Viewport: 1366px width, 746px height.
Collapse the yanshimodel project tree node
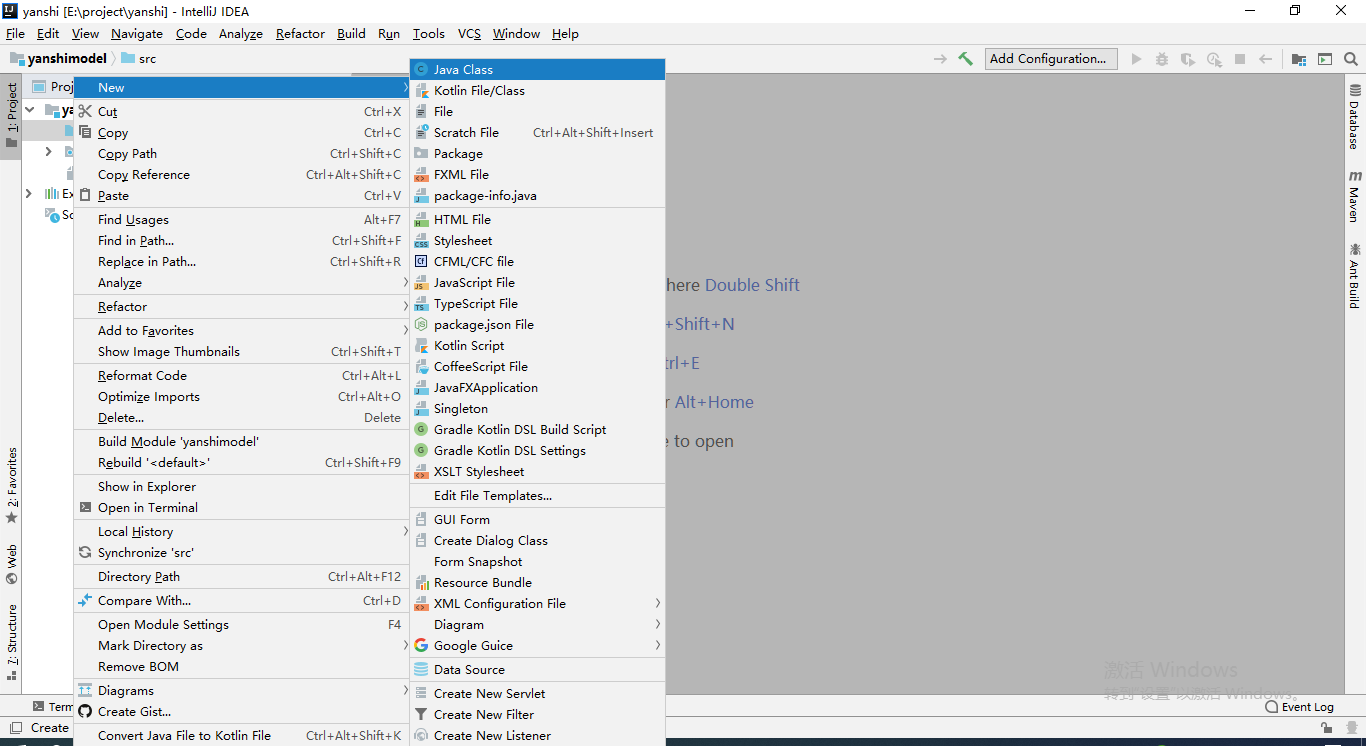coord(30,110)
